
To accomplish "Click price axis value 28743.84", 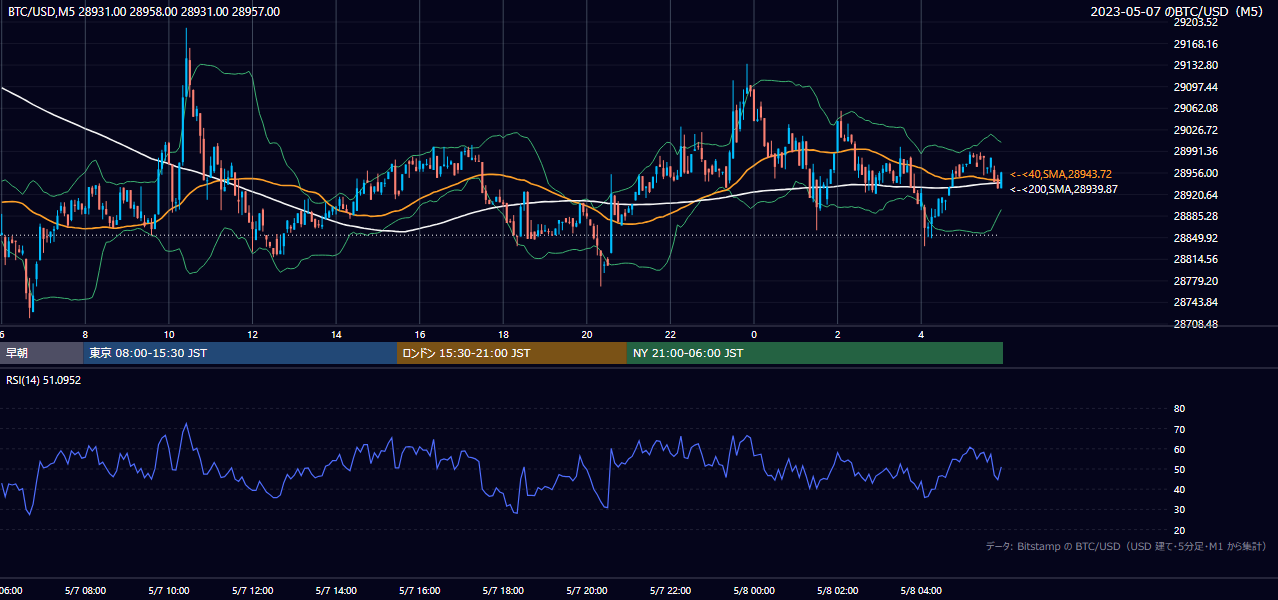I will pyautogui.click(x=1195, y=302).
